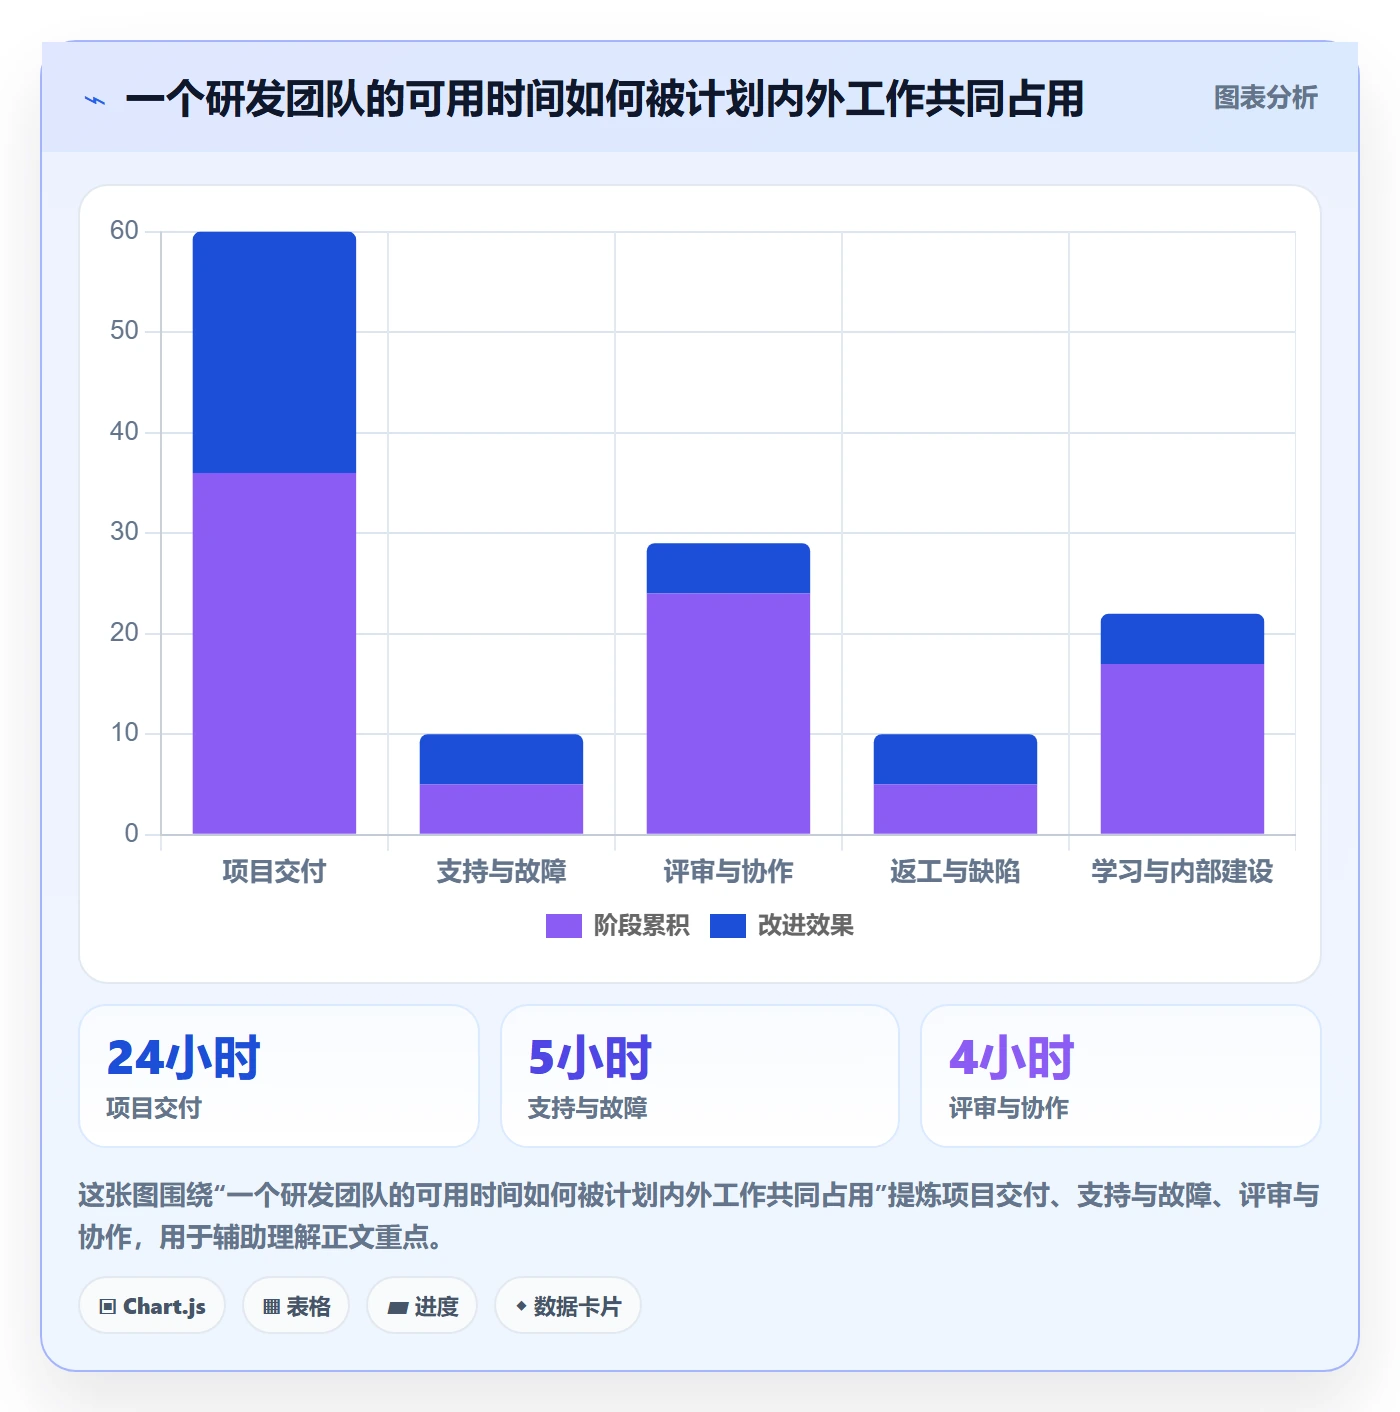Click the chart title text in header

coord(604,100)
